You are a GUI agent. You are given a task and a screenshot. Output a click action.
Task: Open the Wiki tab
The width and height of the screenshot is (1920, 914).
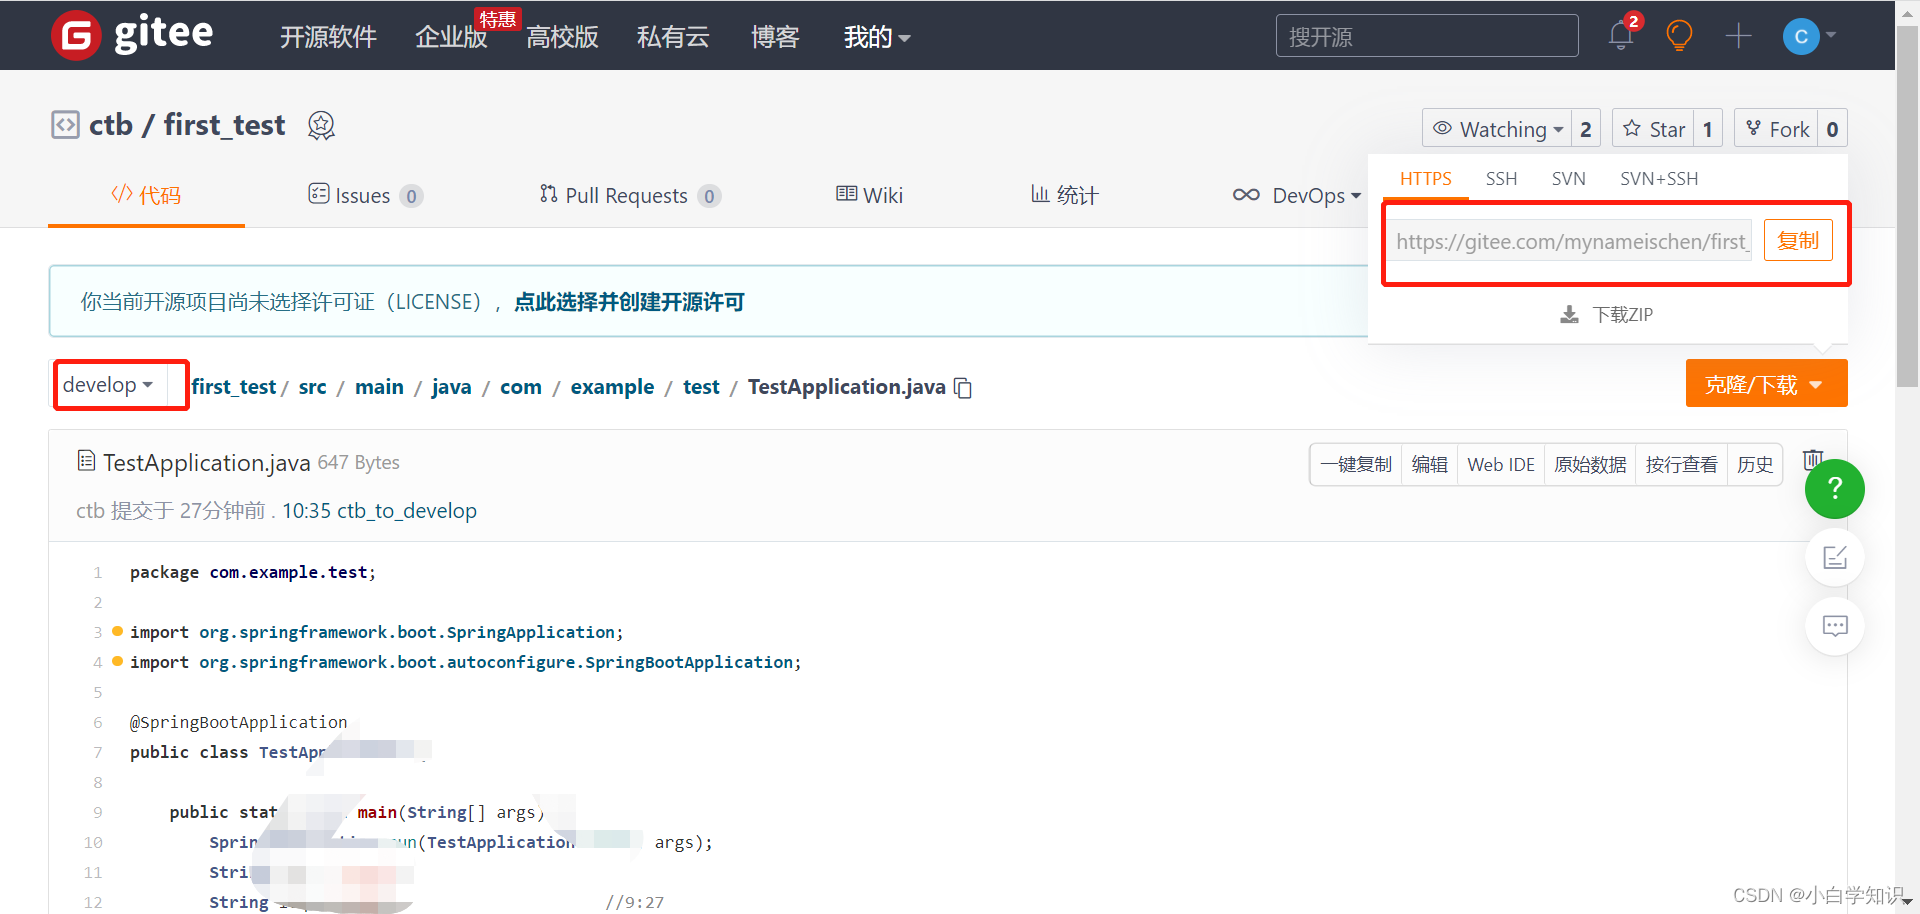pyautogui.click(x=869, y=195)
